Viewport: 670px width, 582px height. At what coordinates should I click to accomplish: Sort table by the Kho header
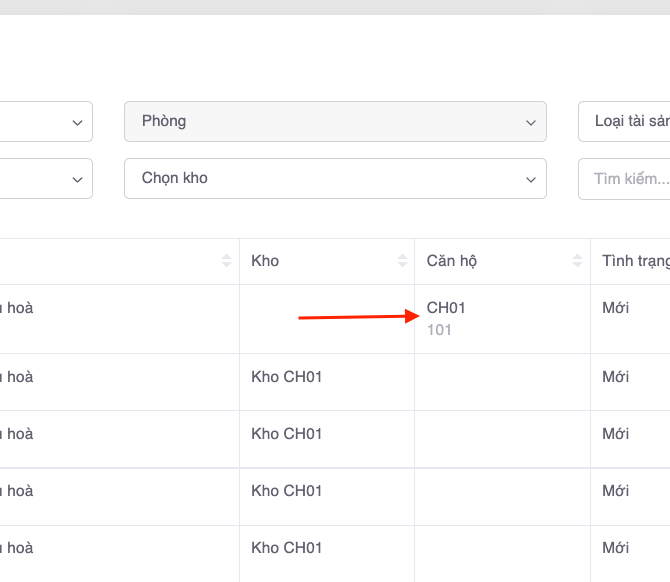(x=266, y=261)
